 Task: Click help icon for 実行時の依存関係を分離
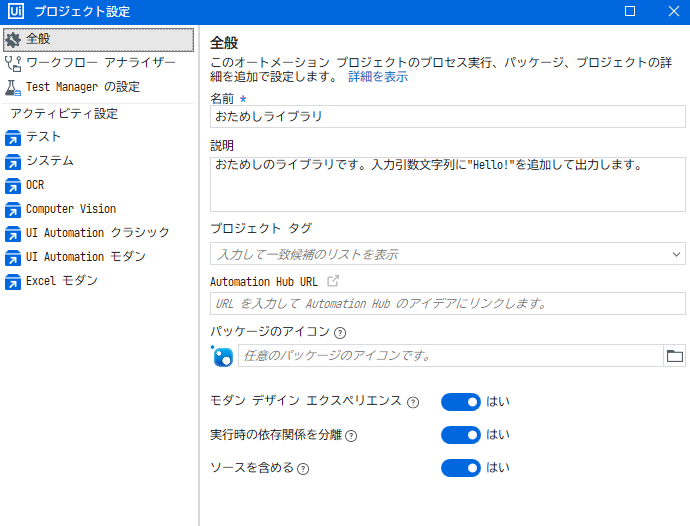pos(351,436)
